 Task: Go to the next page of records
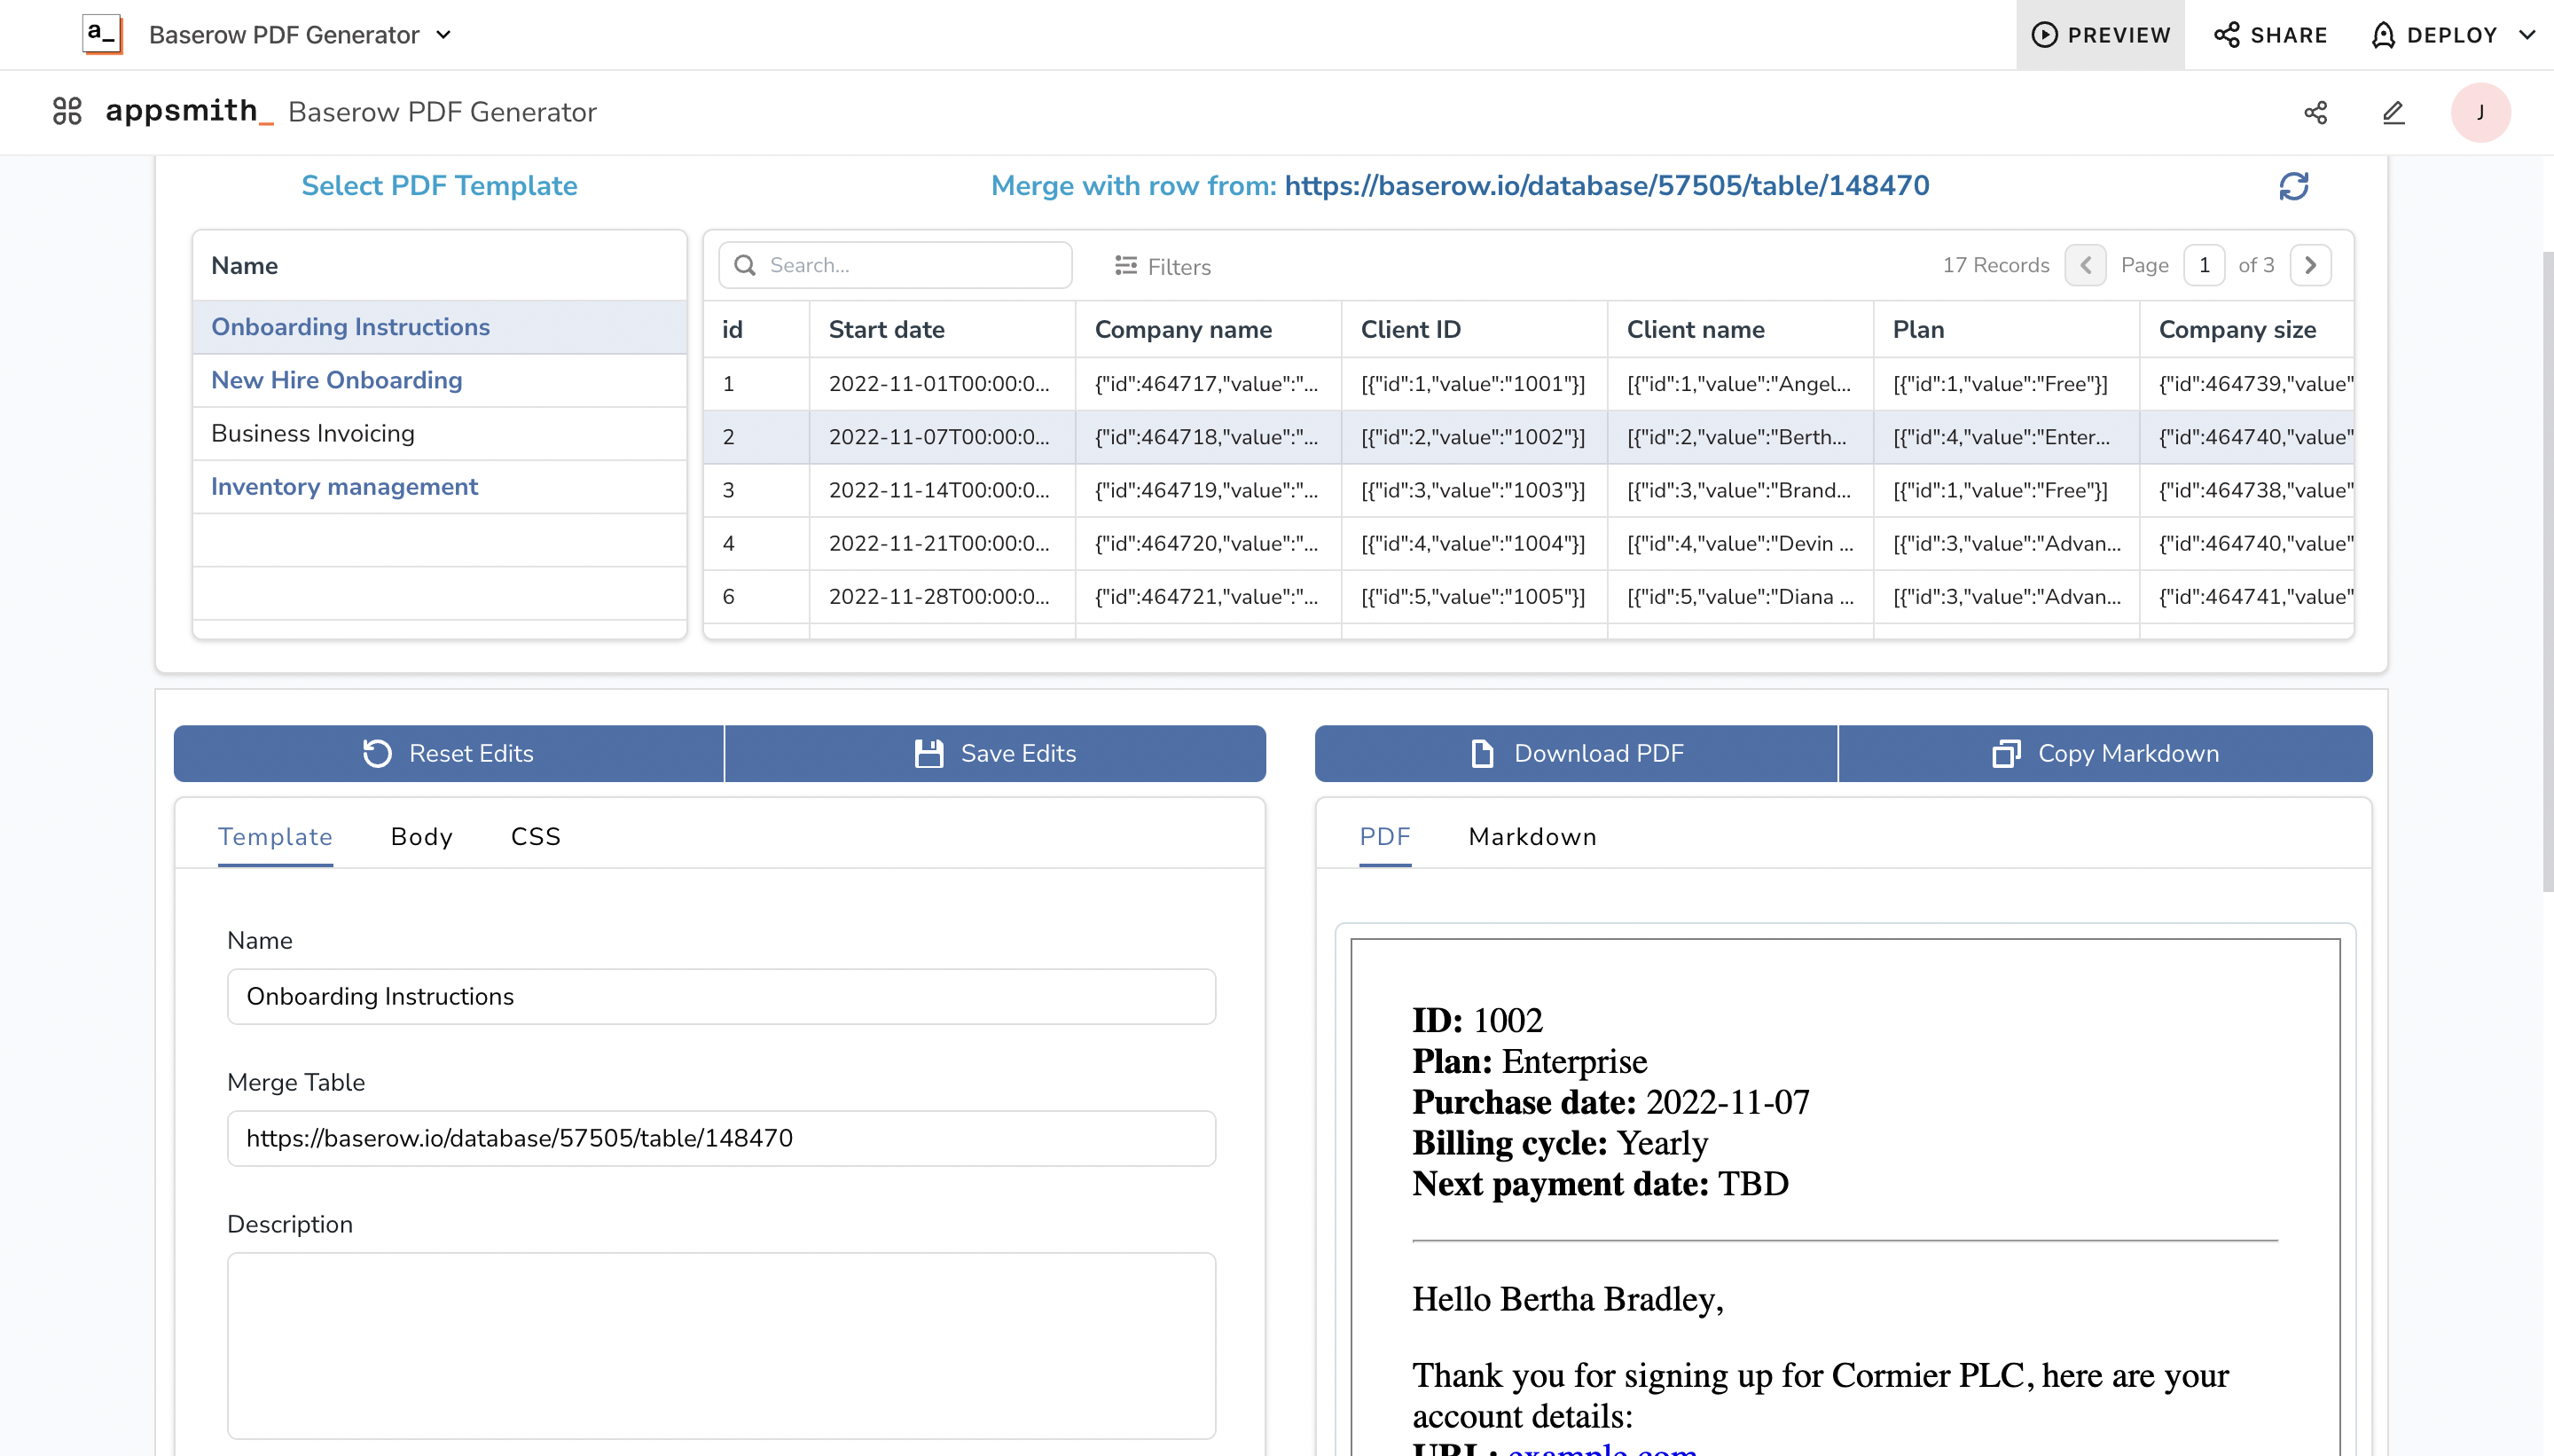[x=2311, y=264]
